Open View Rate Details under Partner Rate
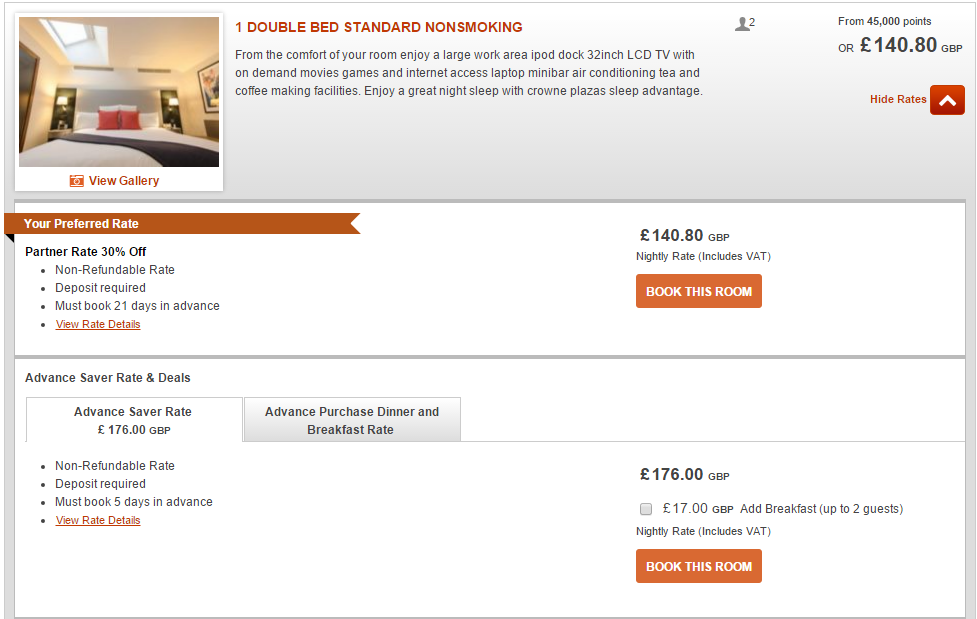 pos(98,324)
